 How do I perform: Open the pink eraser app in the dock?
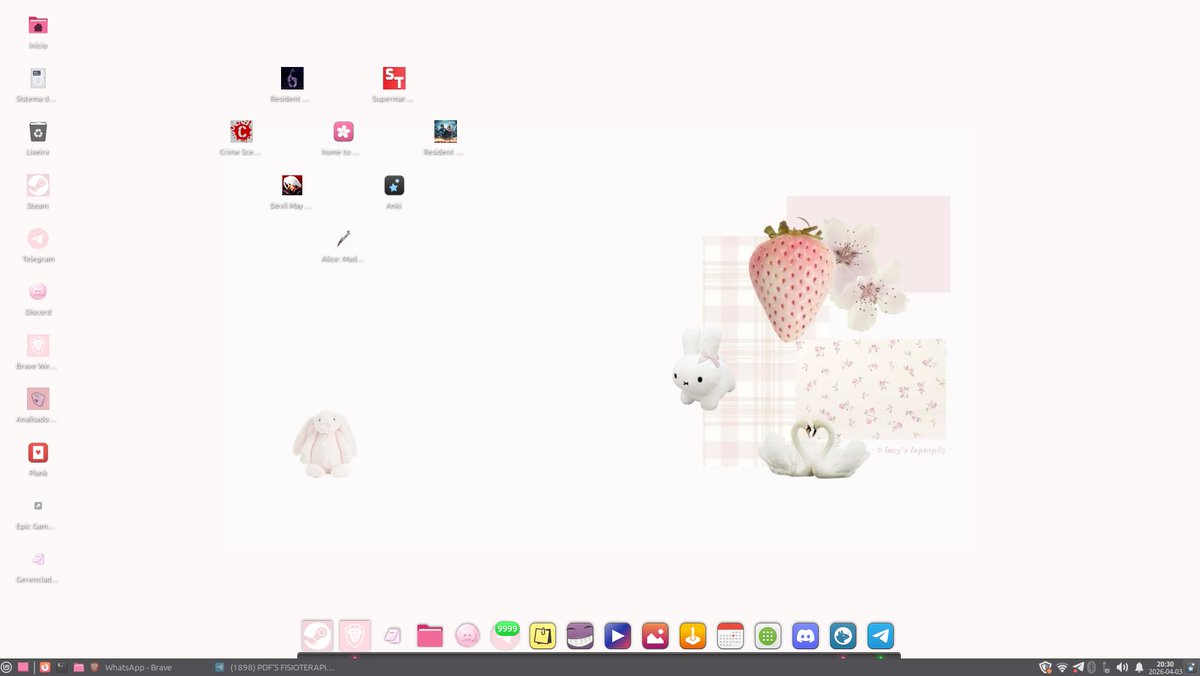point(393,635)
